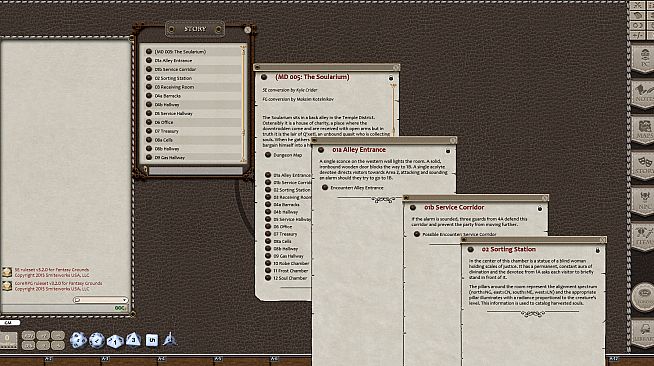
Task: Toggle lock on 01a Alley Entrance window
Action: (448, 151)
